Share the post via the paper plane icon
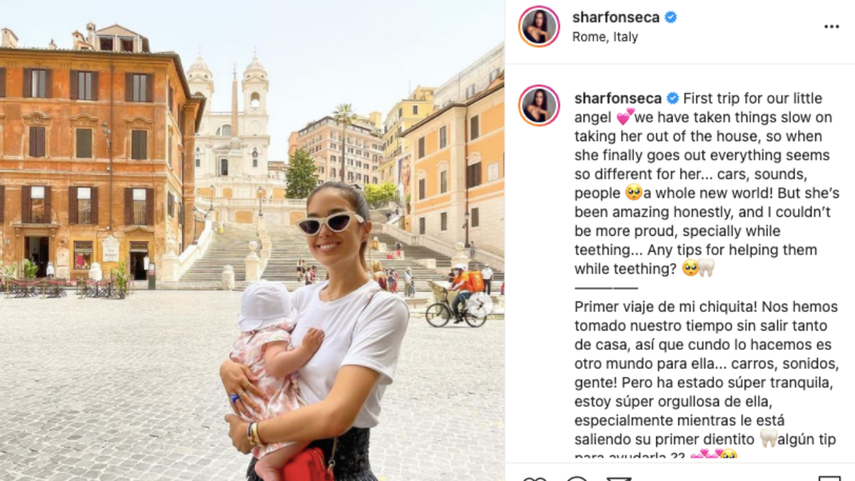This screenshot has width=855, height=481. [619, 478]
